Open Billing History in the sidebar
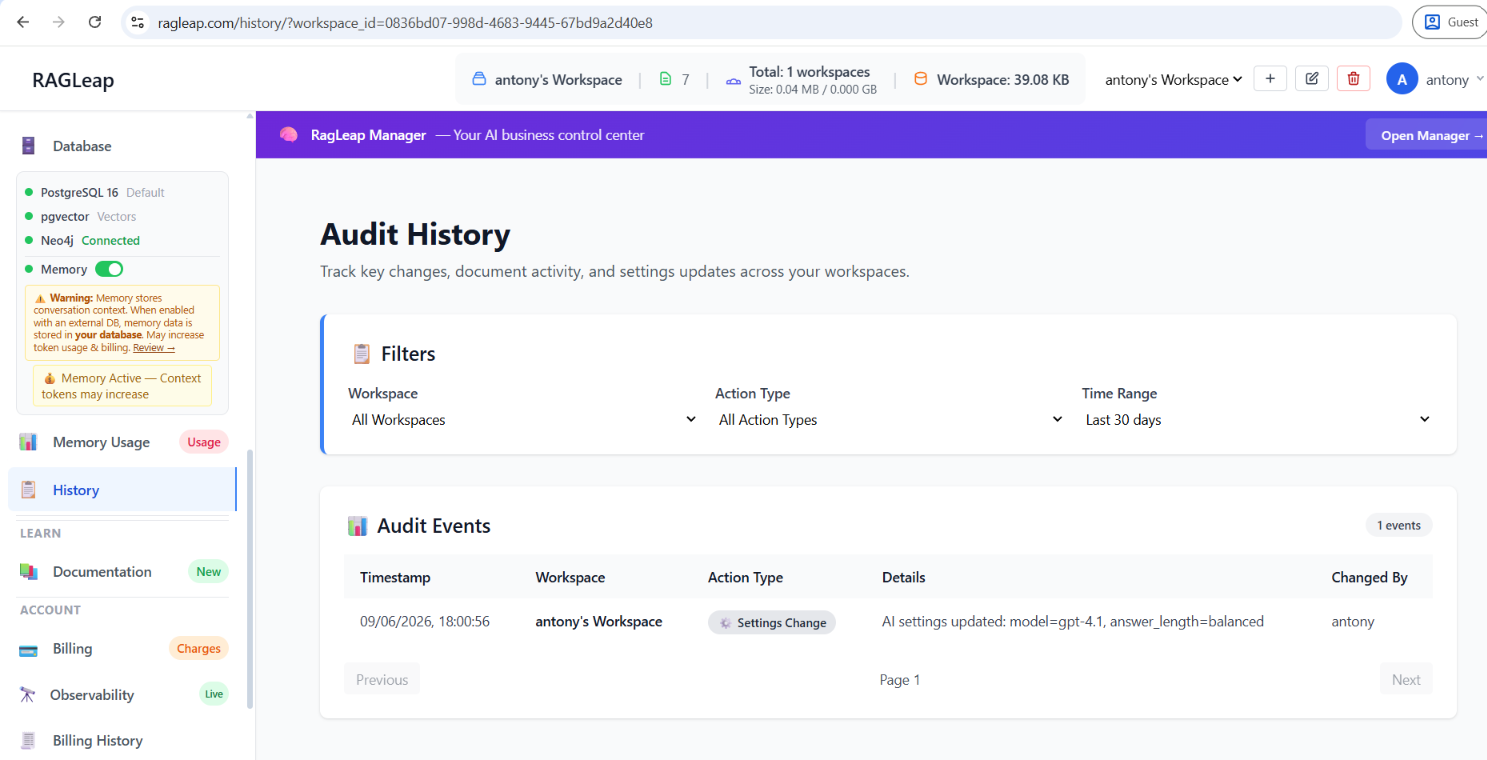 coord(98,740)
